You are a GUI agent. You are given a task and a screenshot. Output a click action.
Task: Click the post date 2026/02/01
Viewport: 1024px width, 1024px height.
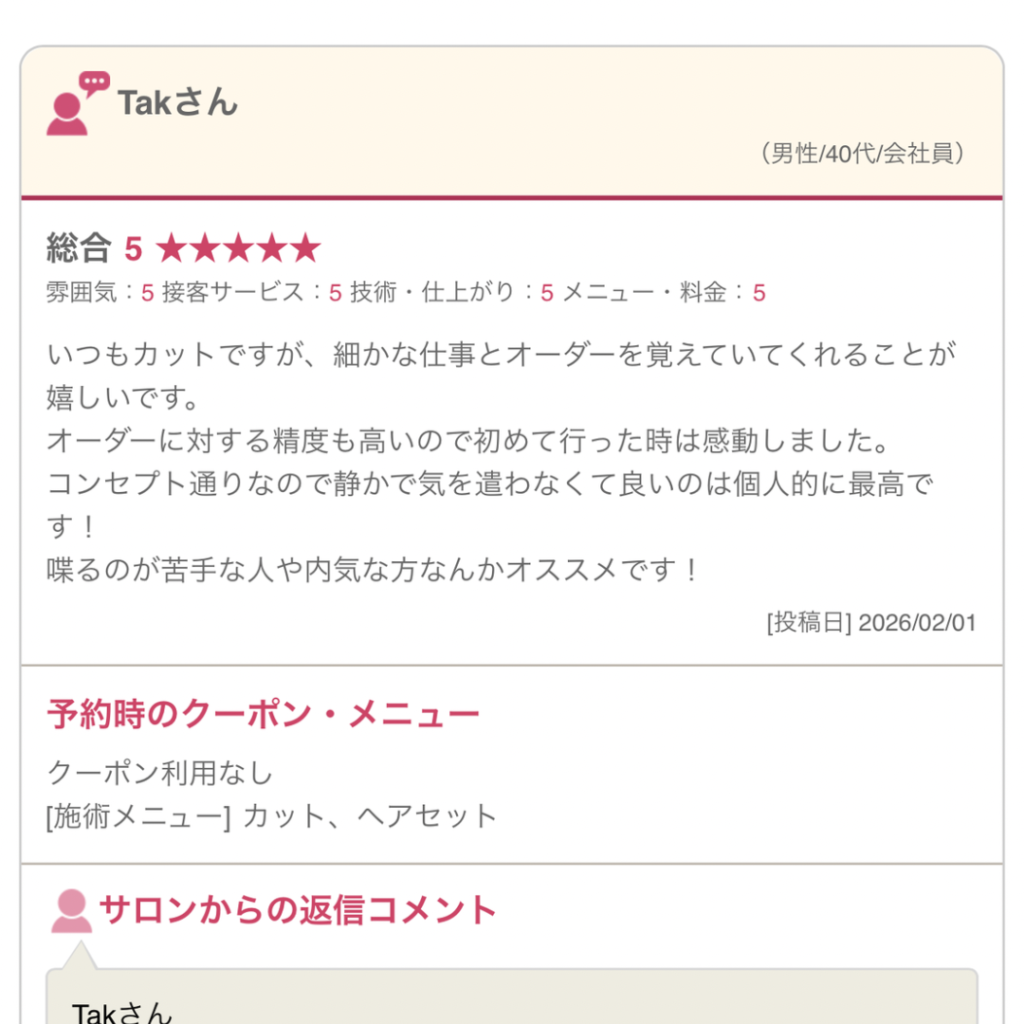tap(916, 623)
